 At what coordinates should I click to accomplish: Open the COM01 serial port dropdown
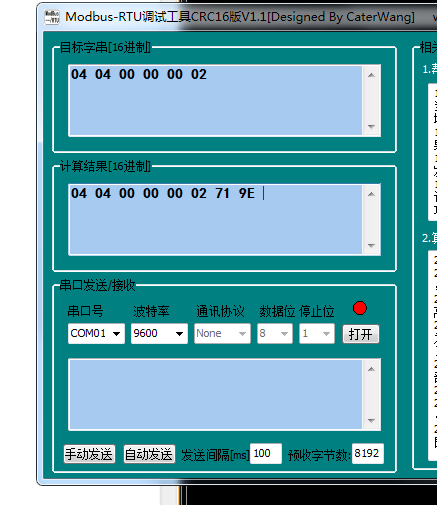coord(96,333)
